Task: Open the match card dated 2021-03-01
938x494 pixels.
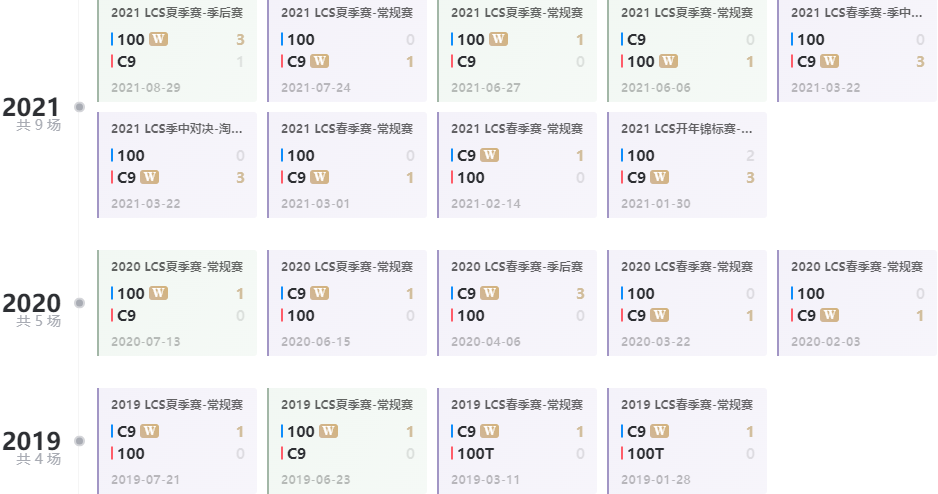Action: [x=347, y=165]
